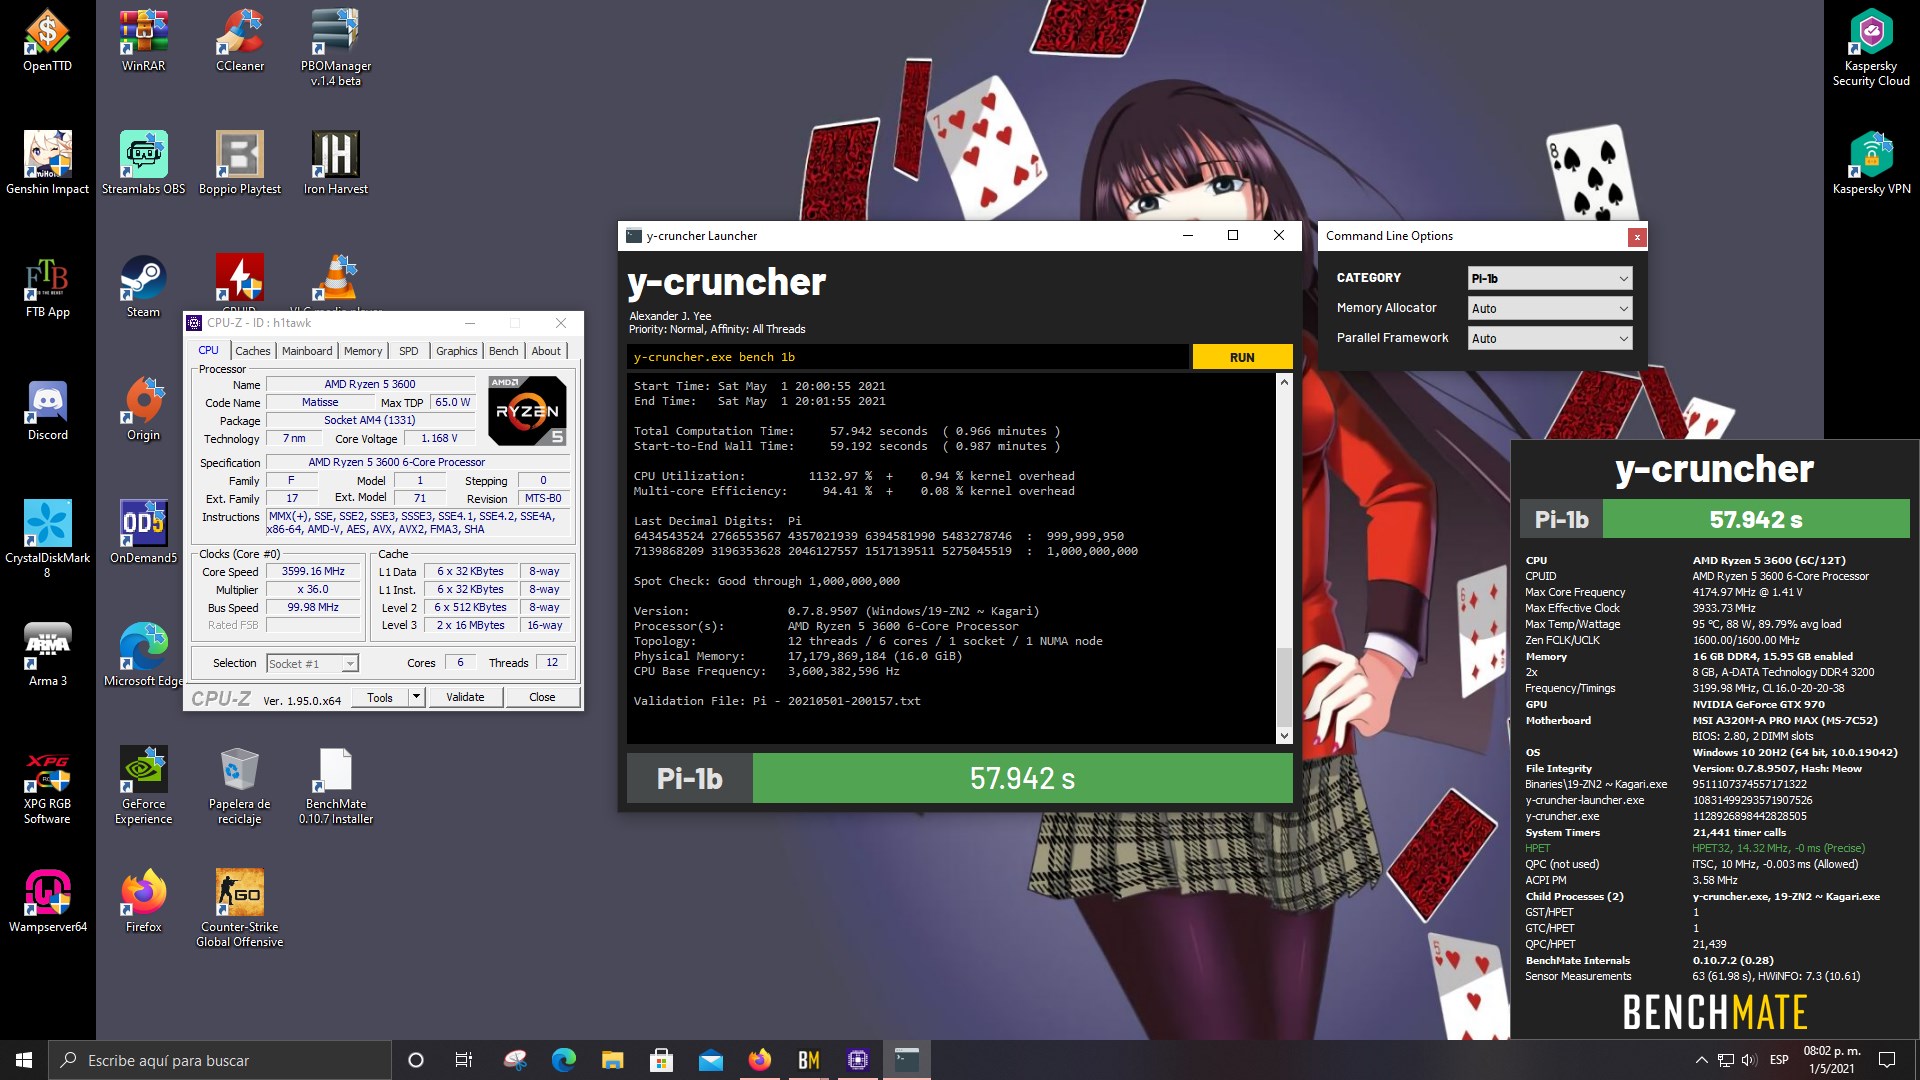Open BenchMate 0.10.7 Installer file

(336, 785)
